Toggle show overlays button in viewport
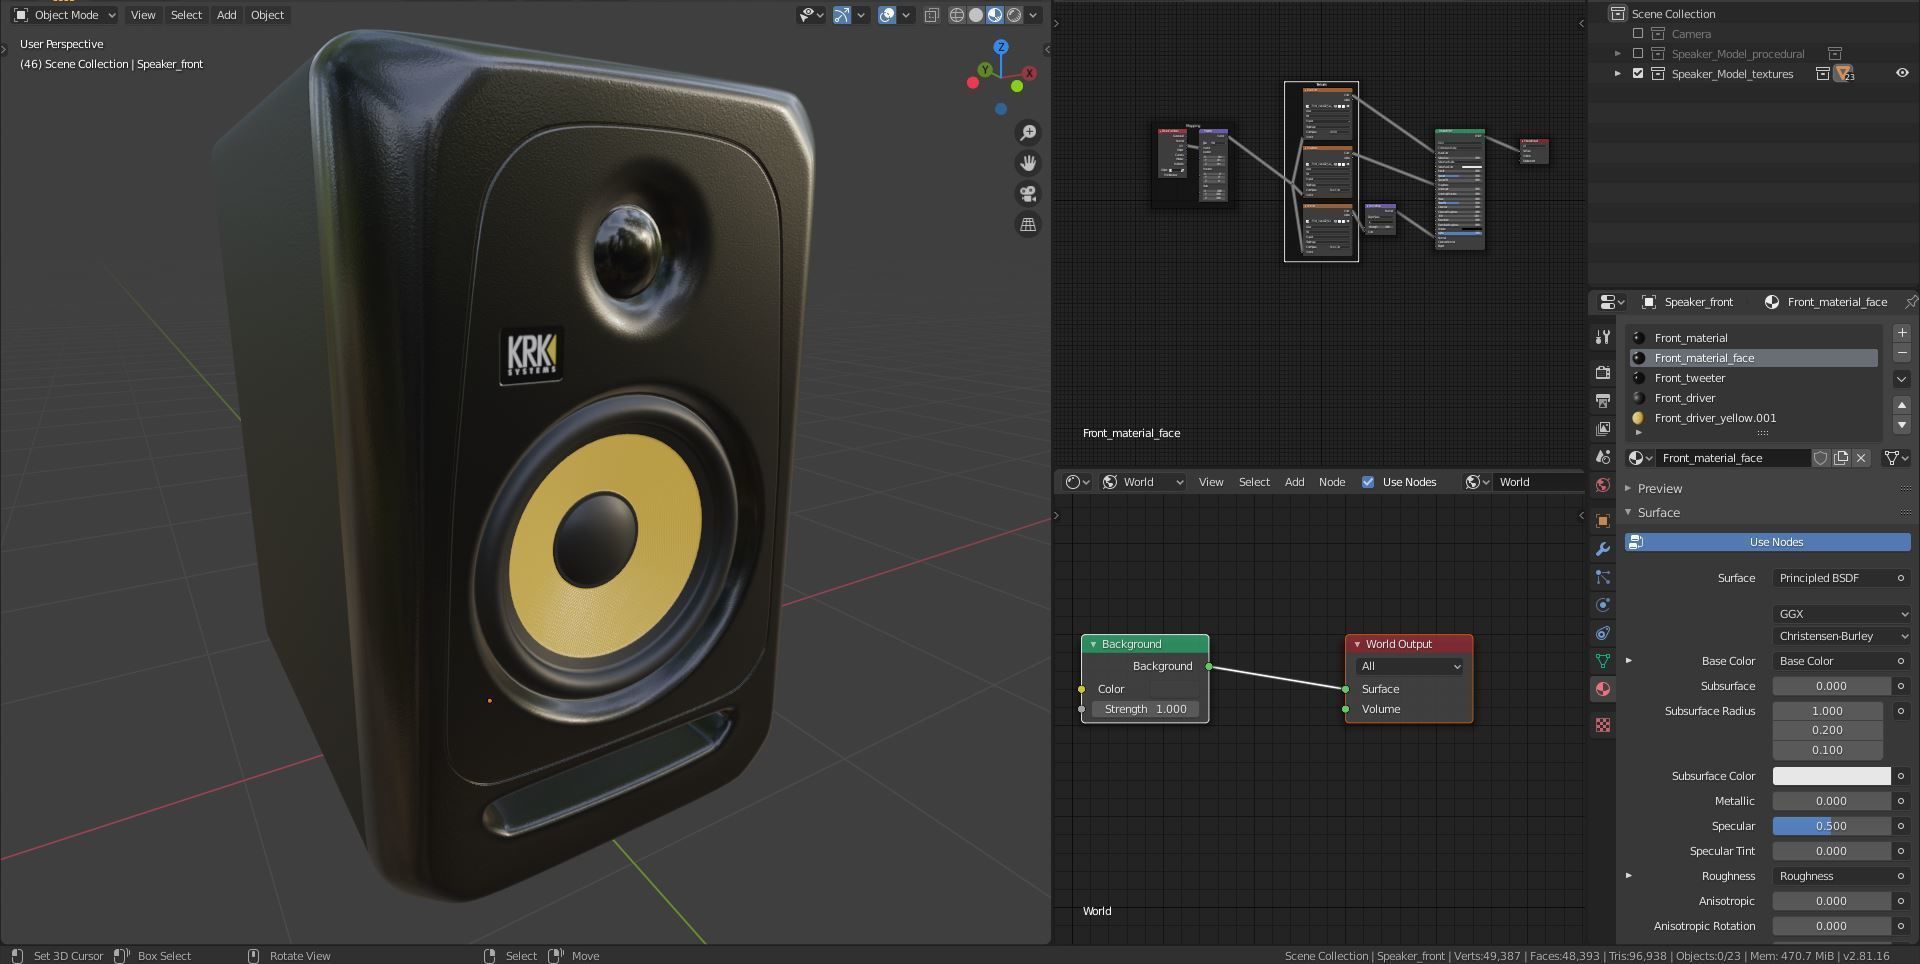Image resolution: width=1920 pixels, height=964 pixels. 887,15
